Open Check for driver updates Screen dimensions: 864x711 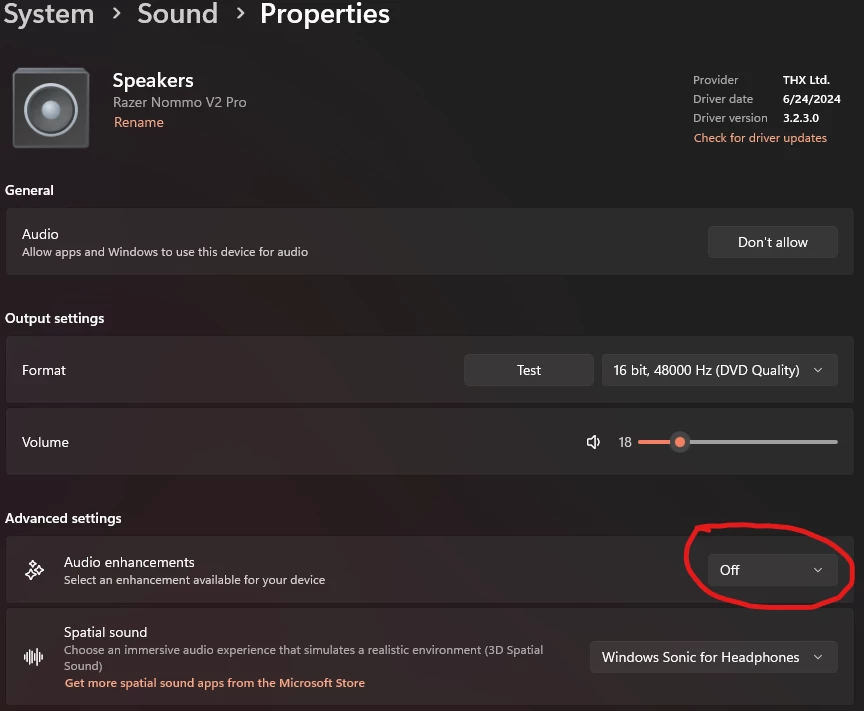pos(760,137)
